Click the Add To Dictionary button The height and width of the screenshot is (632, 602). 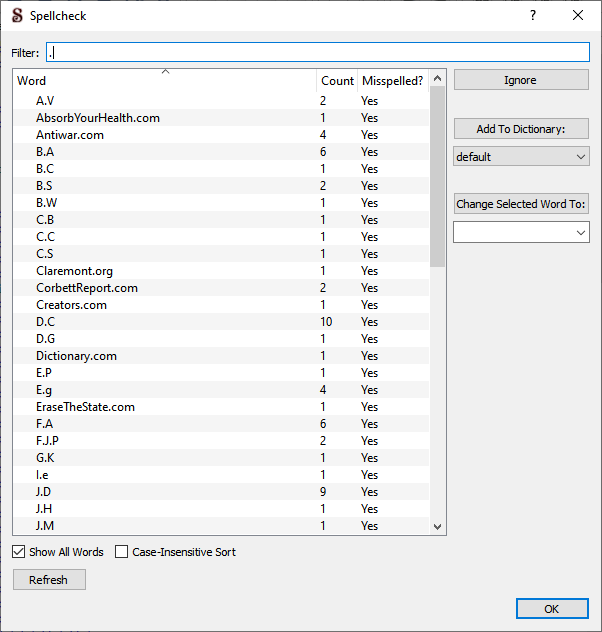click(521, 129)
